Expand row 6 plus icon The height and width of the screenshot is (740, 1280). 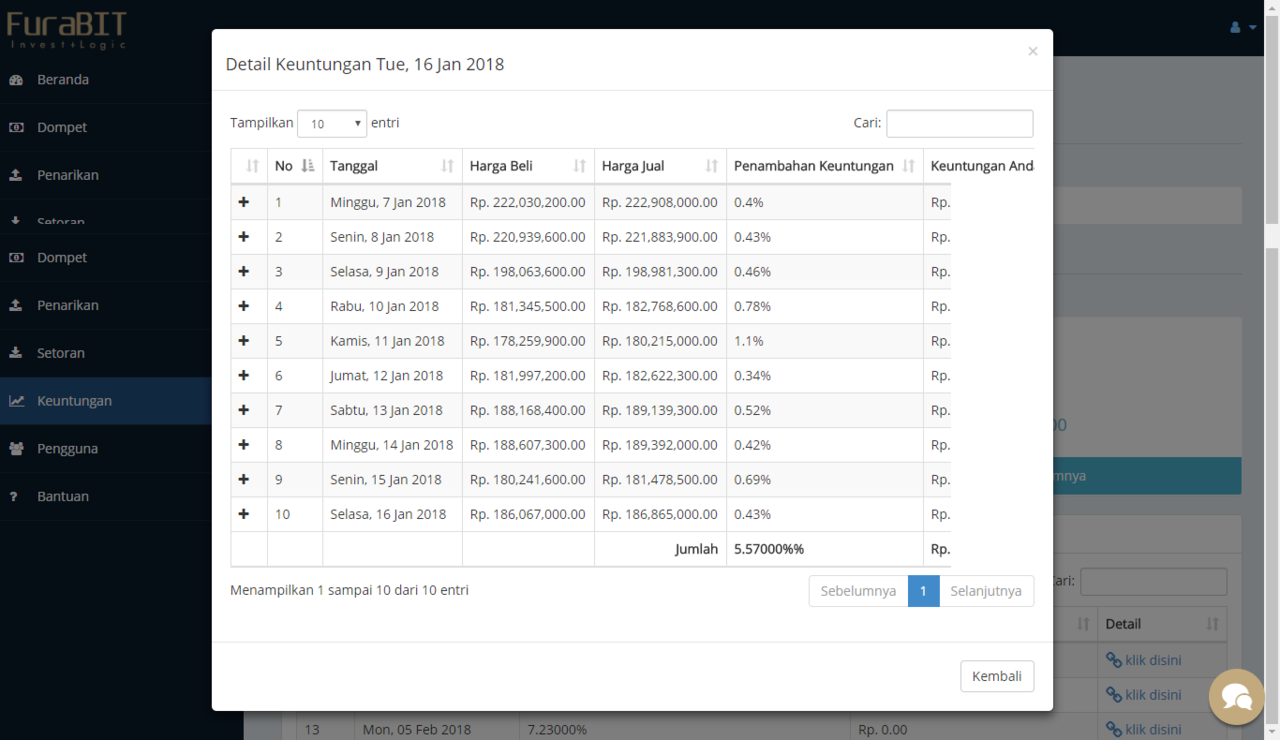[244, 375]
